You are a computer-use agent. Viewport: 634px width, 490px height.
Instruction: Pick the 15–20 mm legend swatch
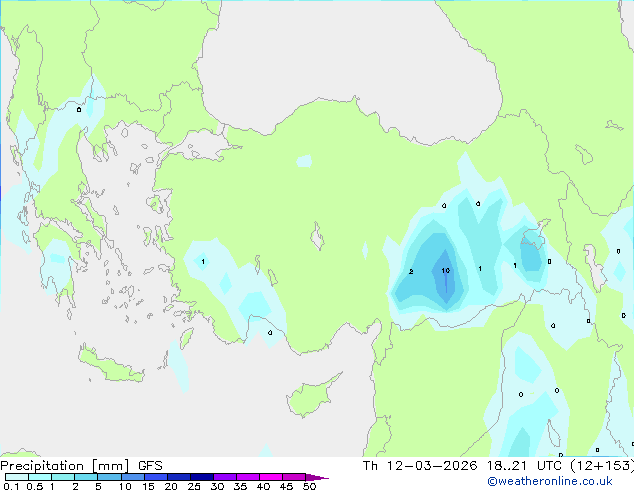[x=155, y=477]
